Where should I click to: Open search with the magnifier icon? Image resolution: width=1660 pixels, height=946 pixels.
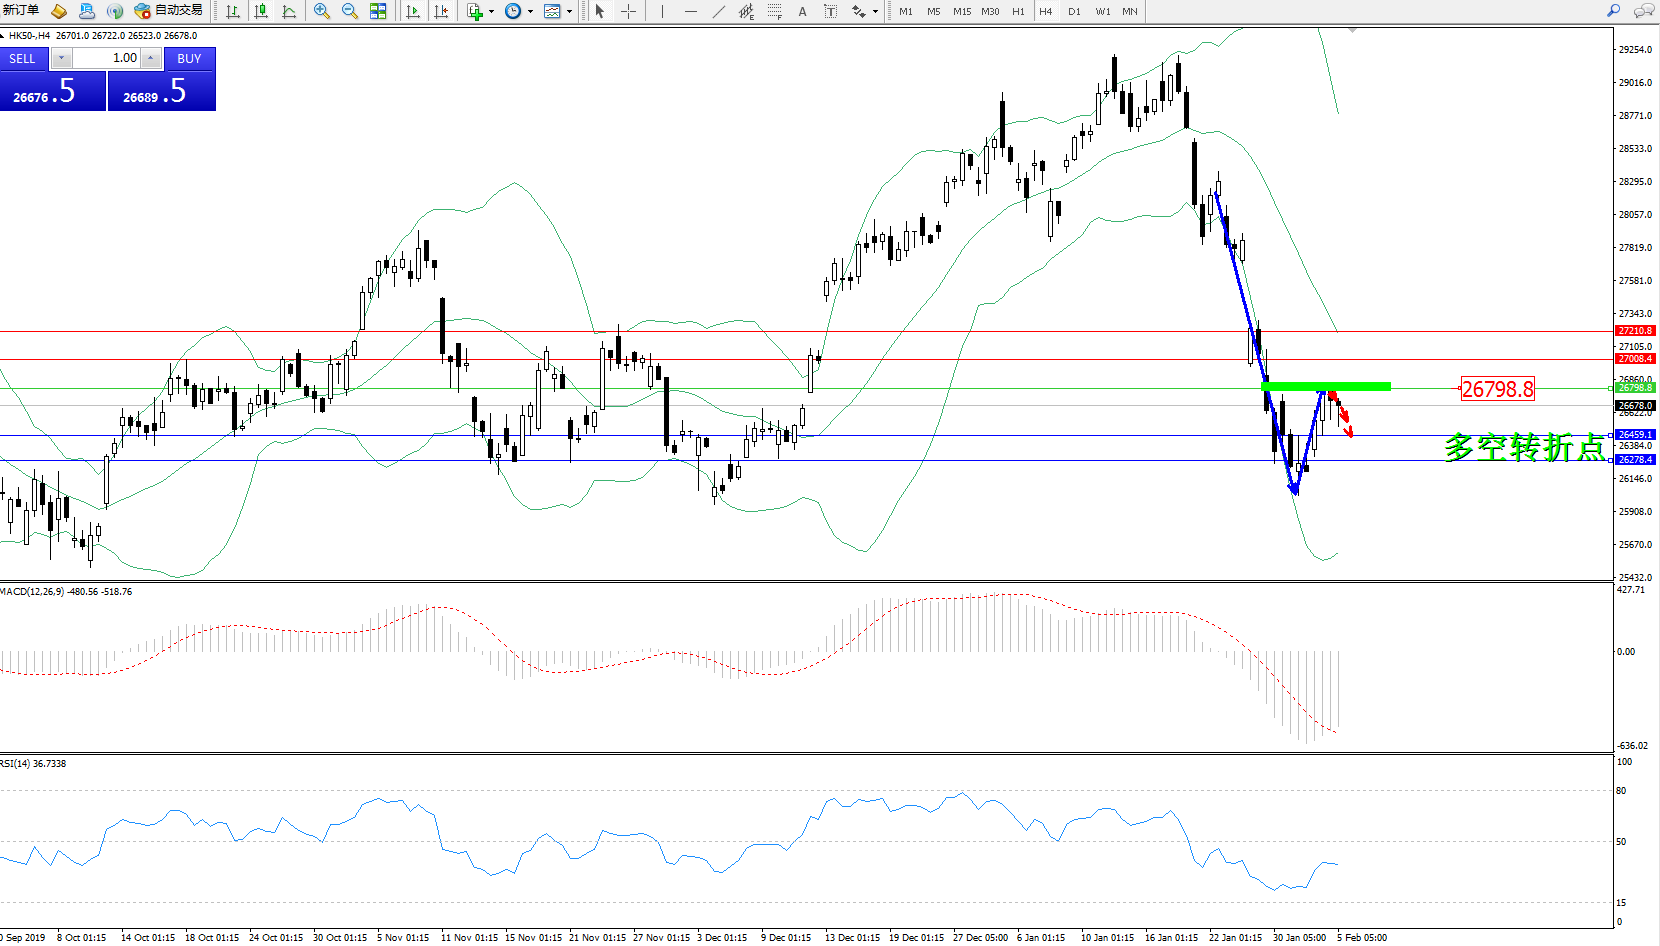point(1613,11)
